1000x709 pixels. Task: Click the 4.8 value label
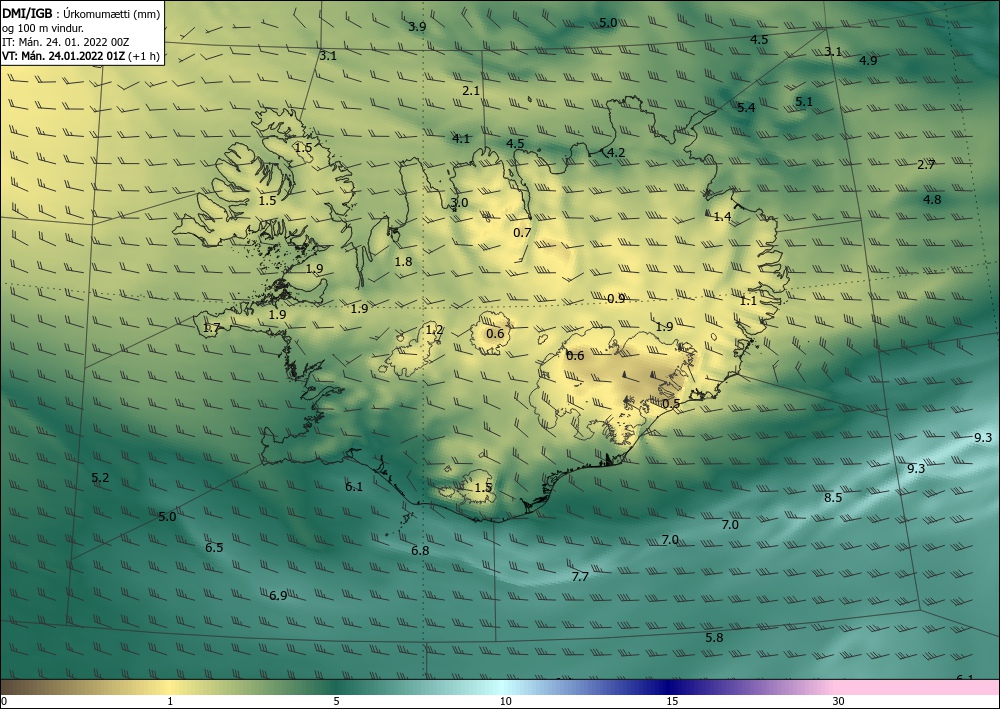[932, 200]
